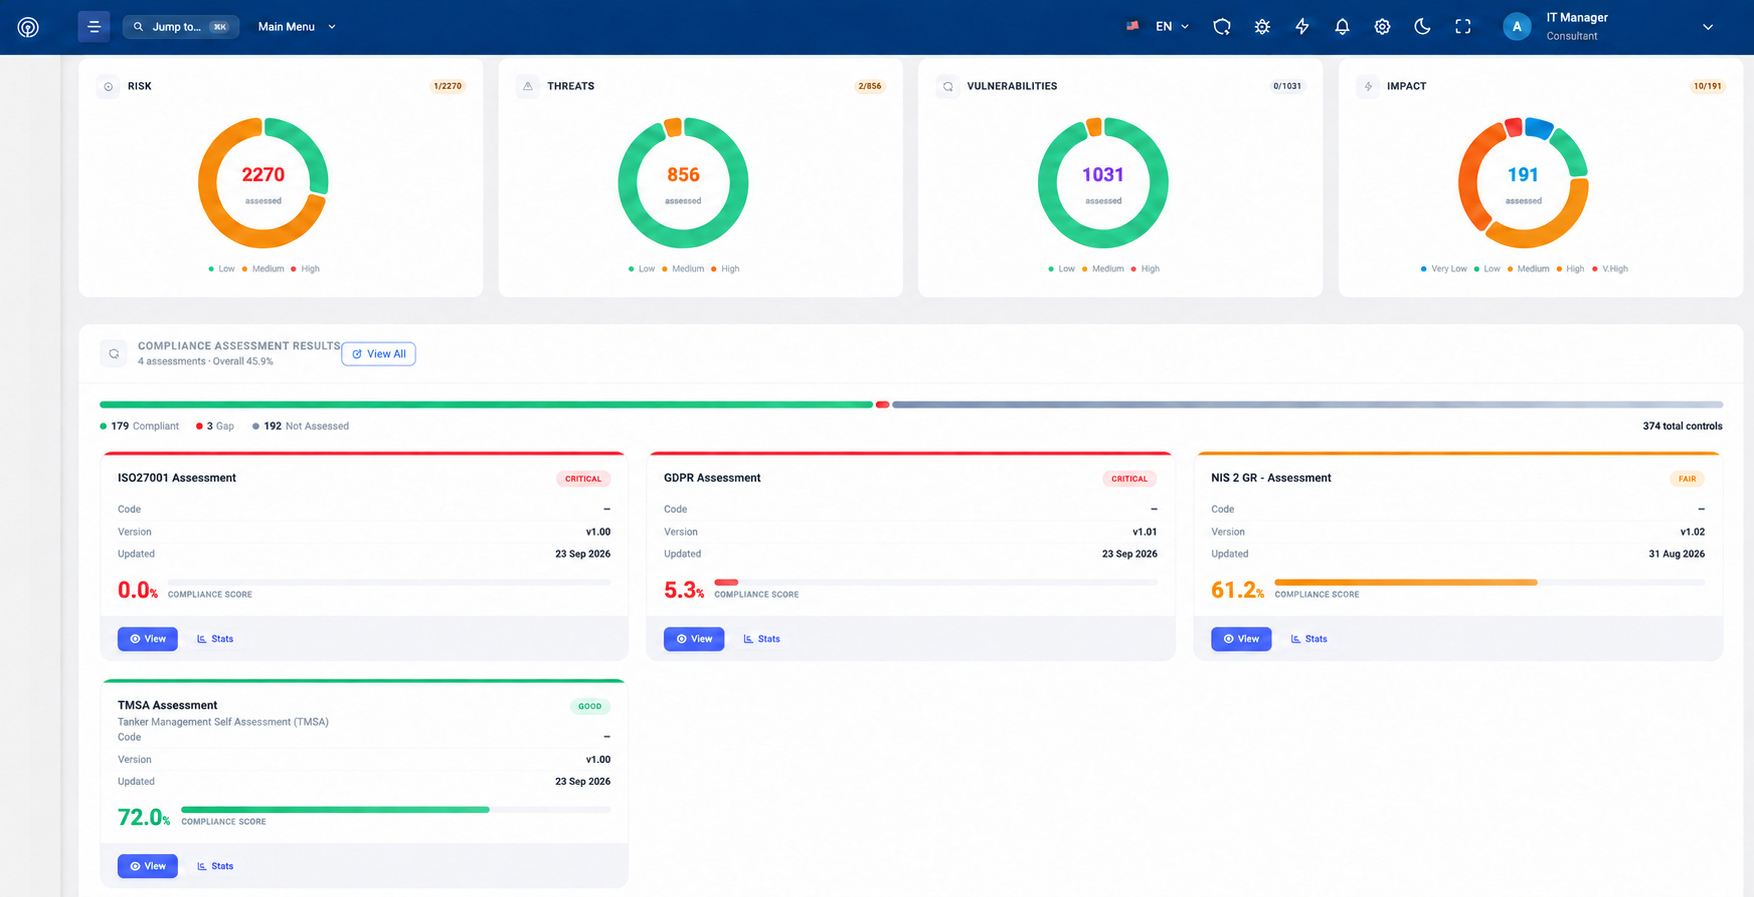The width and height of the screenshot is (1754, 897).
Task: Click the Threats donut chart showing 856
Action: [x=683, y=183]
